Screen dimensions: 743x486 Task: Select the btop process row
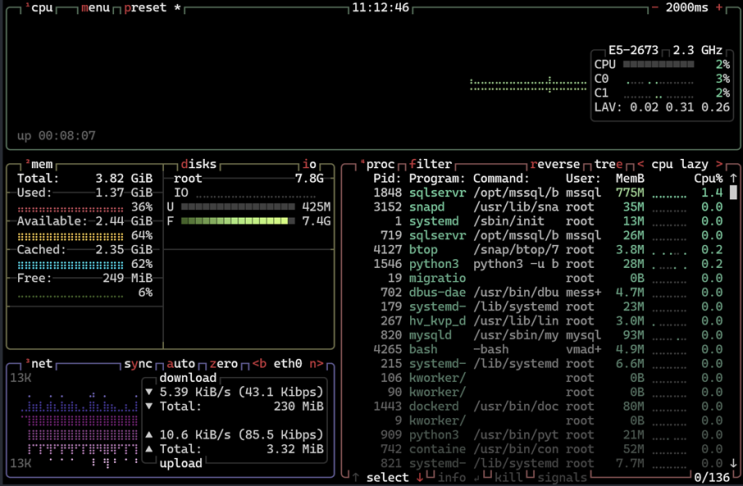pyautogui.click(x=548, y=250)
